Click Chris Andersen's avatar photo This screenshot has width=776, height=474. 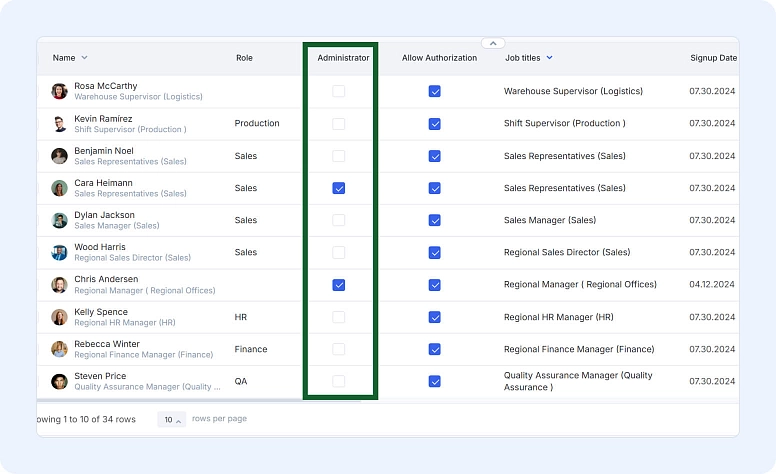(x=60, y=285)
